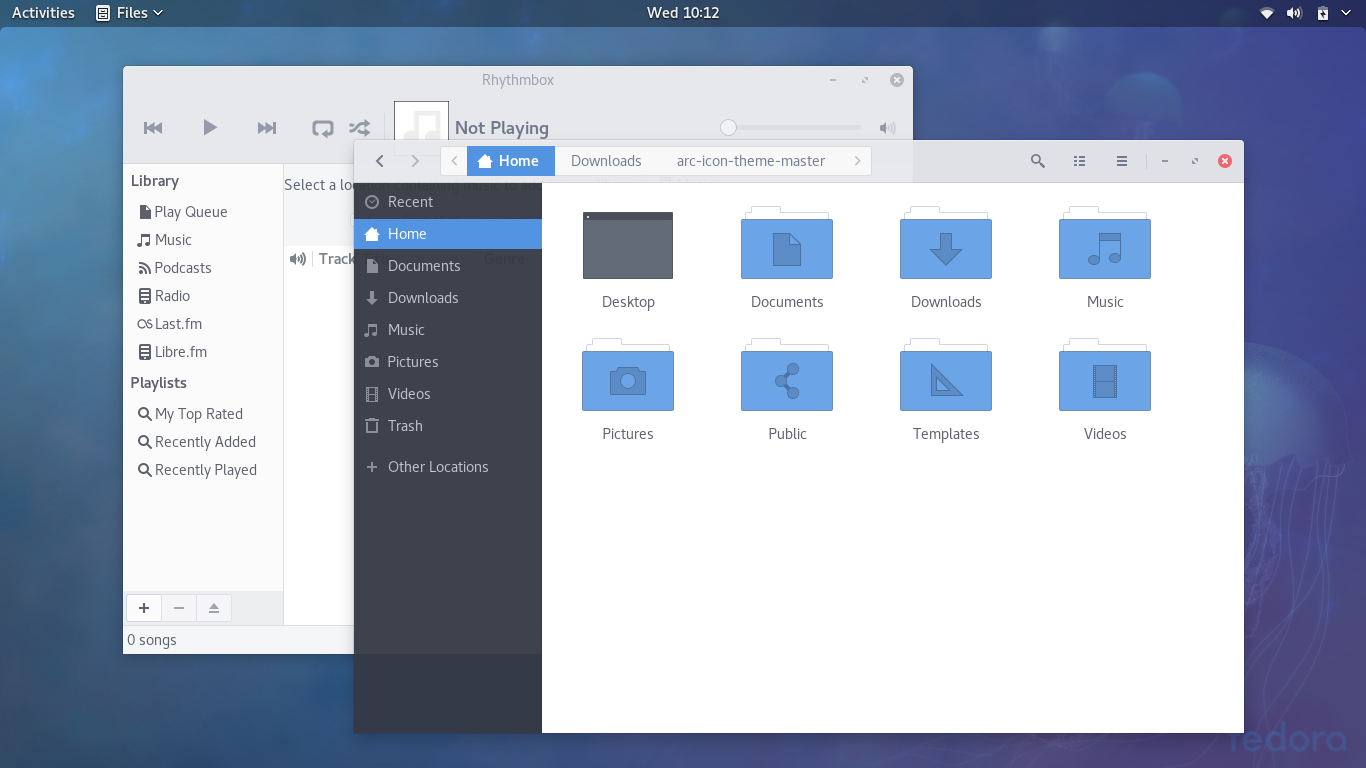Click the Rhythmbox play button
The height and width of the screenshot is (768, 1366).
coord(209,127)
